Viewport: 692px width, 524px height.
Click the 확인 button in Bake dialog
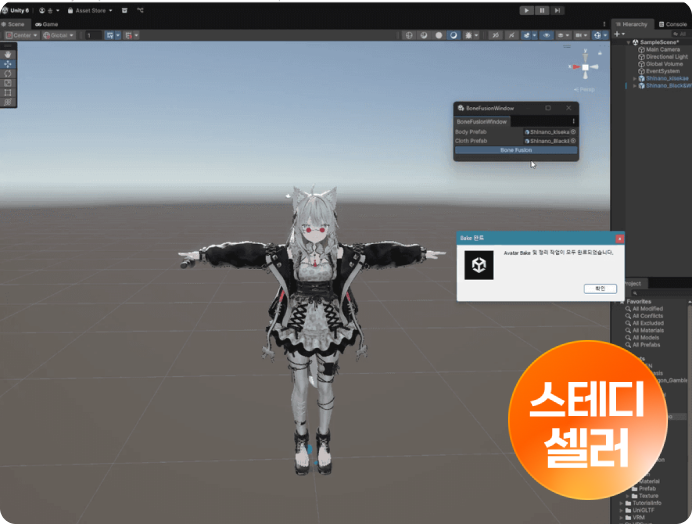point(600,288)
